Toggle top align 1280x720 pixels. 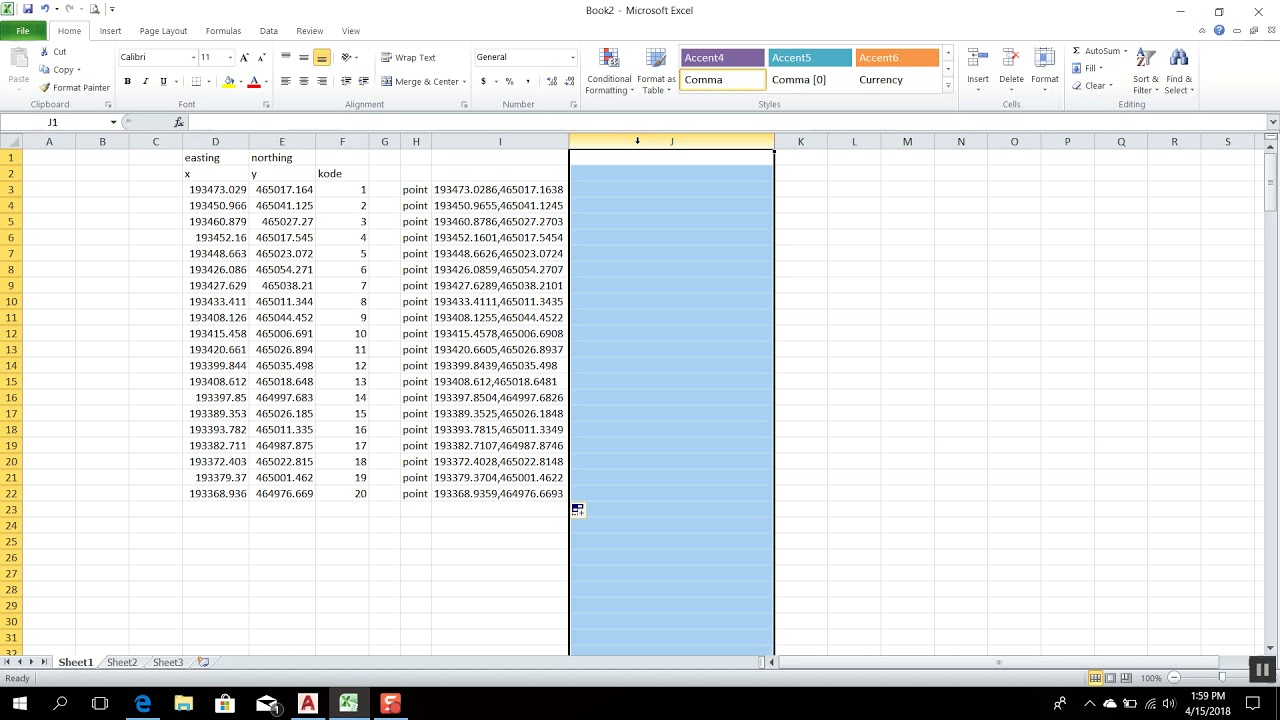pyautogui.click(x=286, y=57)
